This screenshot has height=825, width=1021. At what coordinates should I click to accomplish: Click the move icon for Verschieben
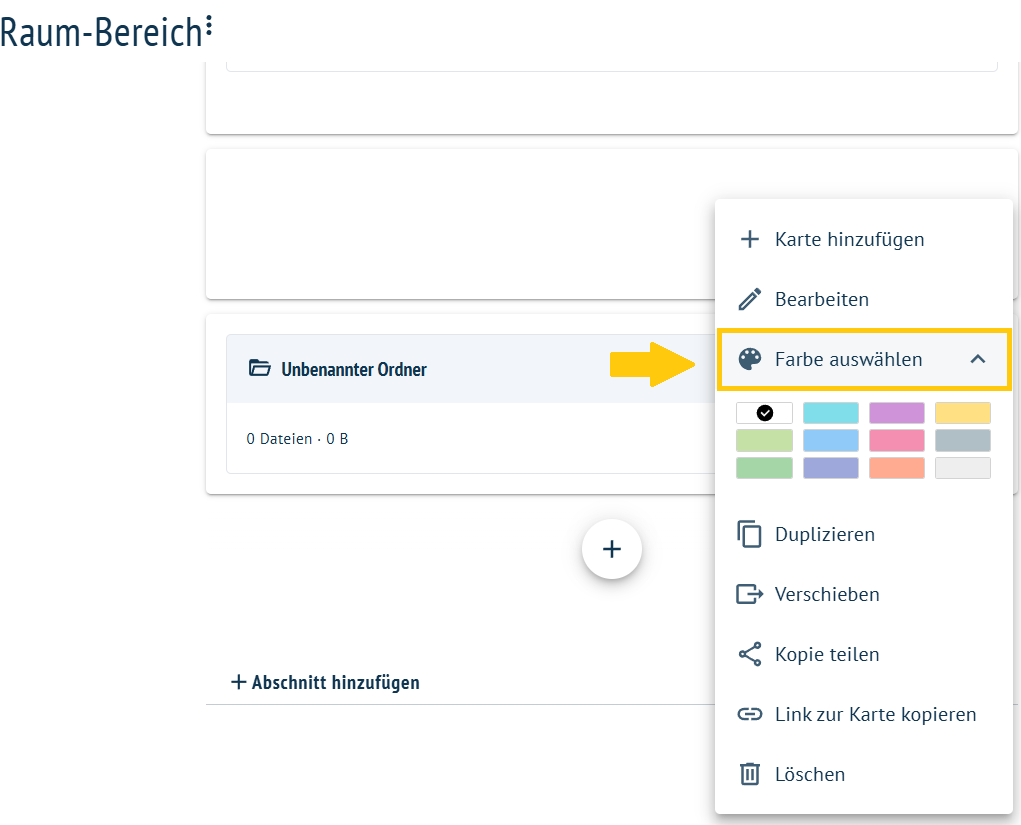click(x=749, y=594)
